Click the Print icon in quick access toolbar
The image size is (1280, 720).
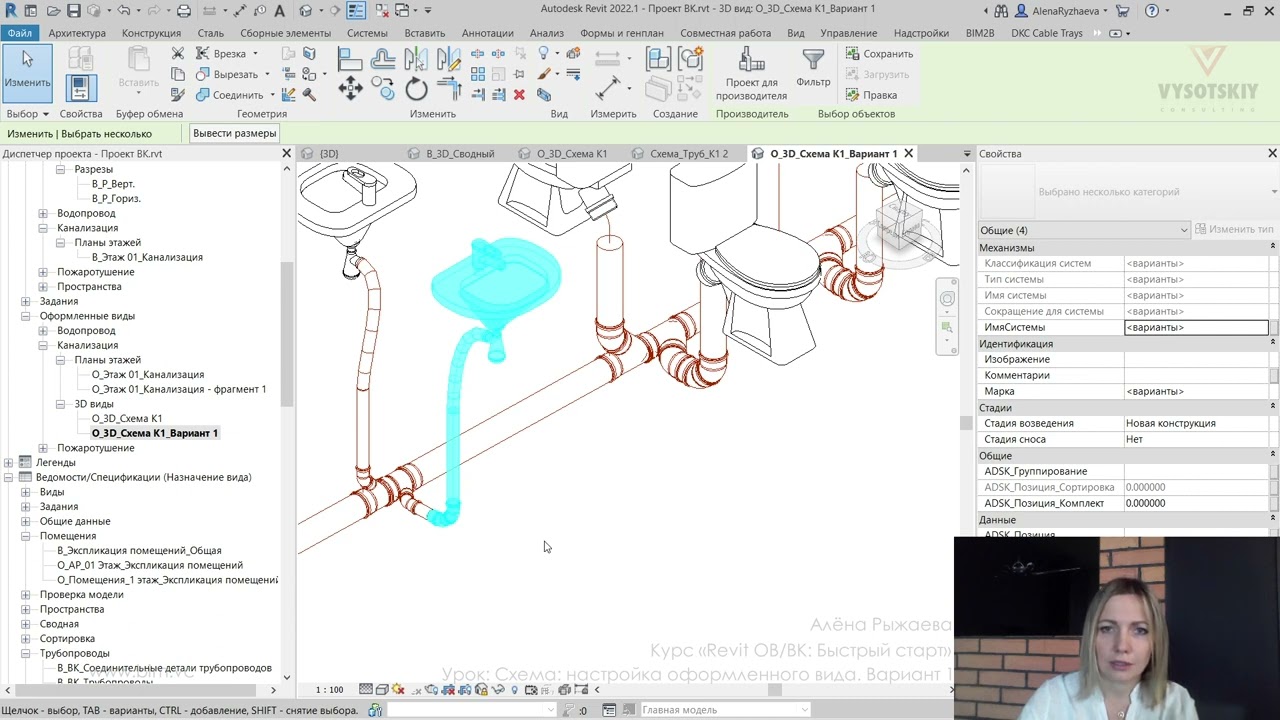pyautogui.click(x=183, y=11)
